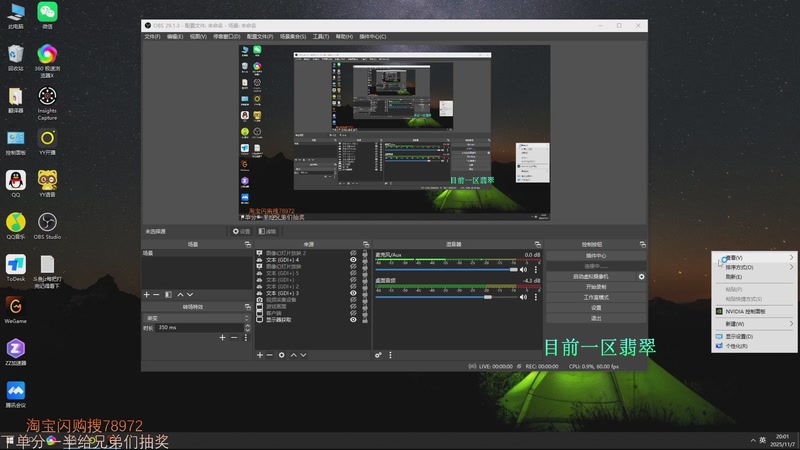Open 滤镜 button on the source toolbar
The height and width of the screenshot is (450, 800).
(x=267, y=232)
